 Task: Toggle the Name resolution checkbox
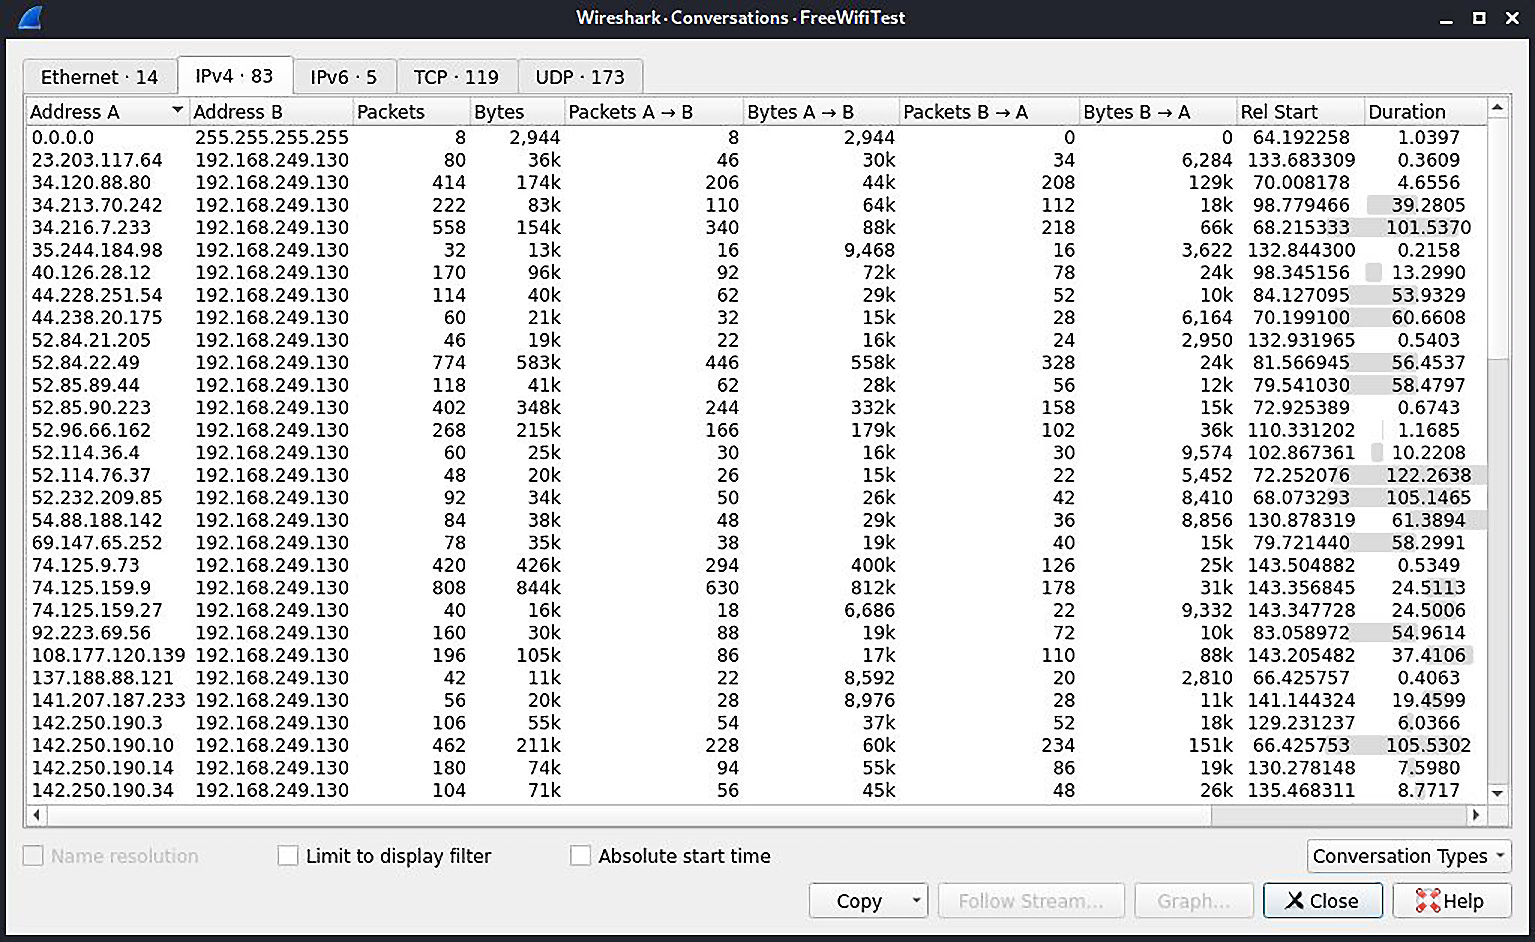[34, 856]
